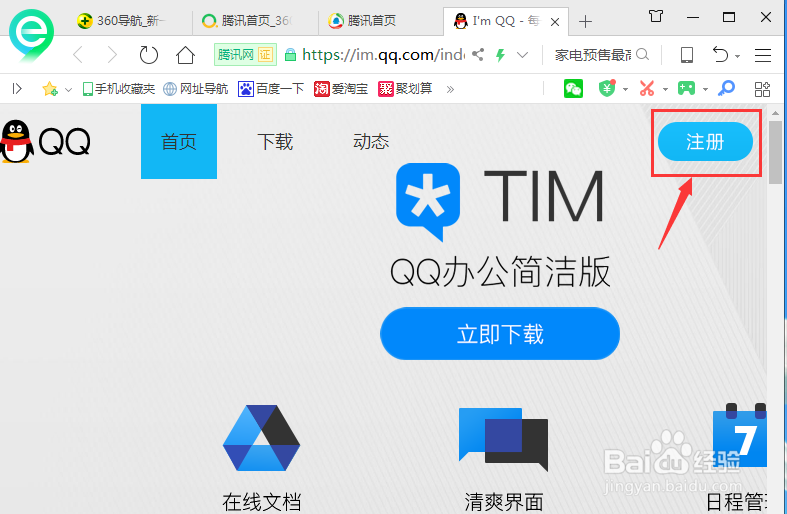Open 手机收藏夹 bookmark
The width and height of the screenshot is (787, 514).
pyautogui.click(x=118, y=89)
